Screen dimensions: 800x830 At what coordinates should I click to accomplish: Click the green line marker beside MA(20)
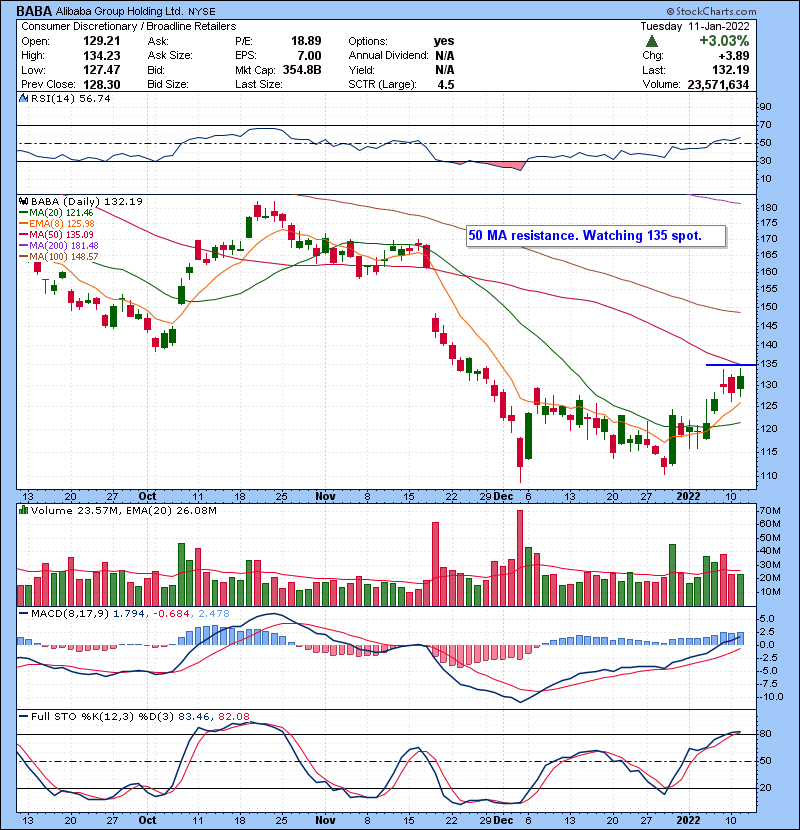pyautogui.click(x=23, y=213)
